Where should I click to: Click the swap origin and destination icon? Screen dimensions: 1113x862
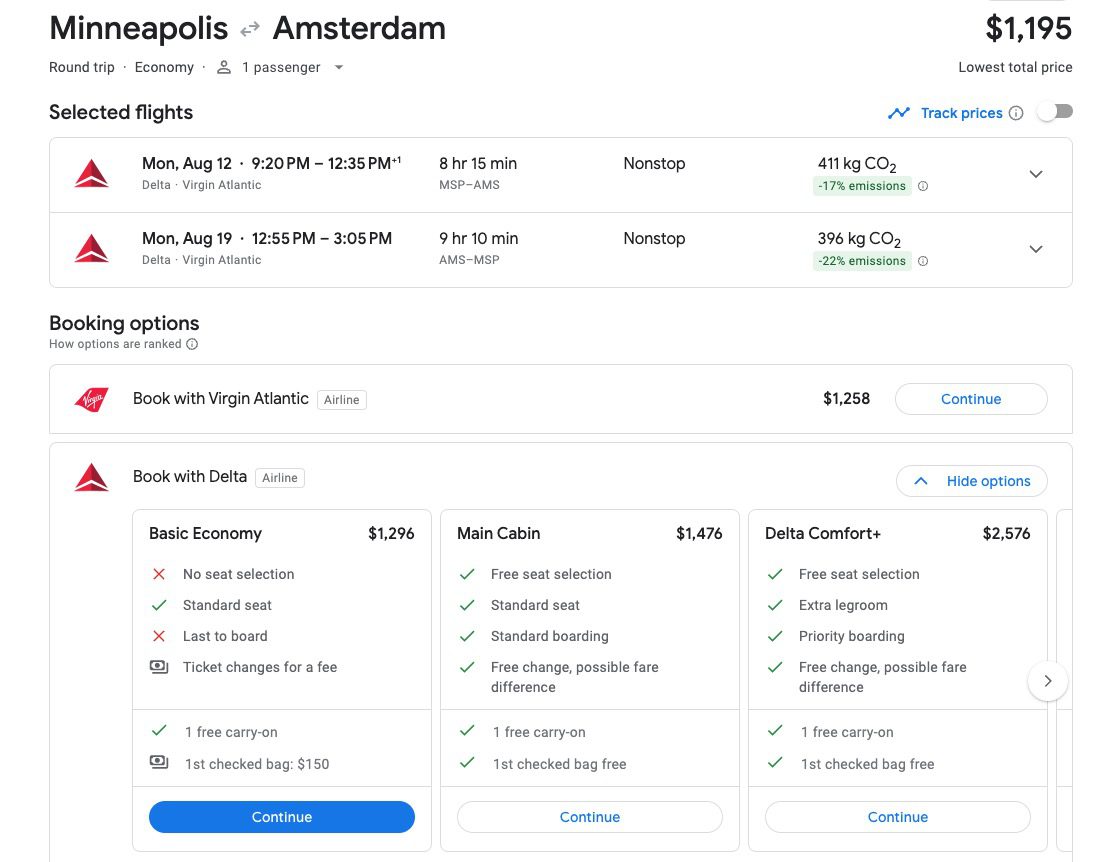click(x=248, y=28)
